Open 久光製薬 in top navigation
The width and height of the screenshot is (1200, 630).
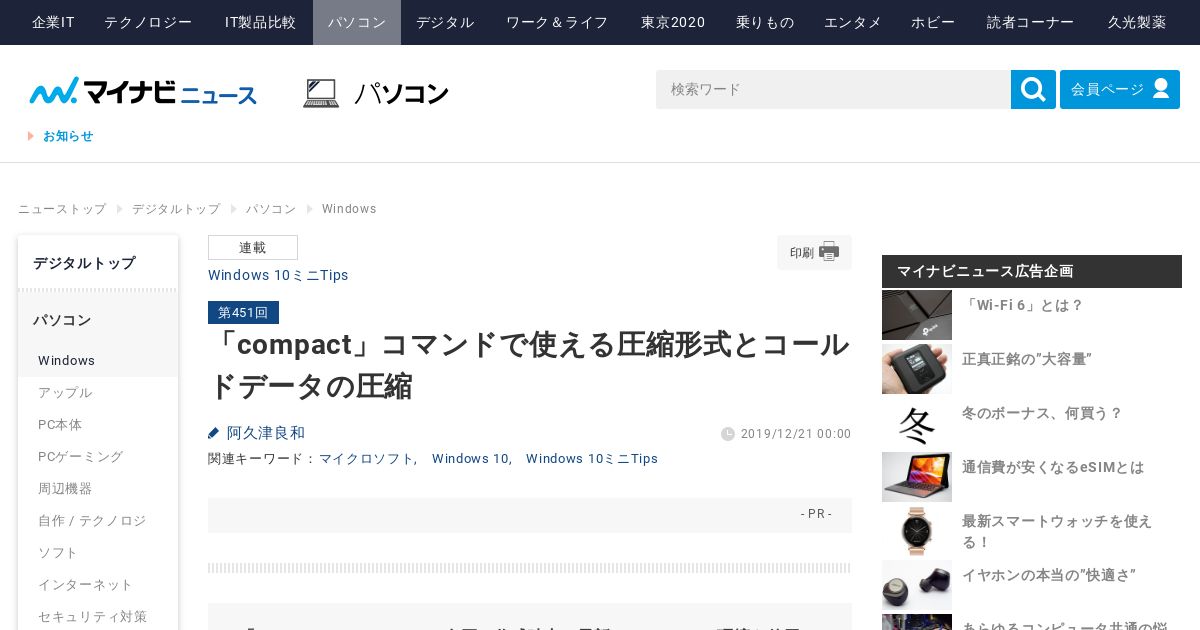[x=1137, y=22]
